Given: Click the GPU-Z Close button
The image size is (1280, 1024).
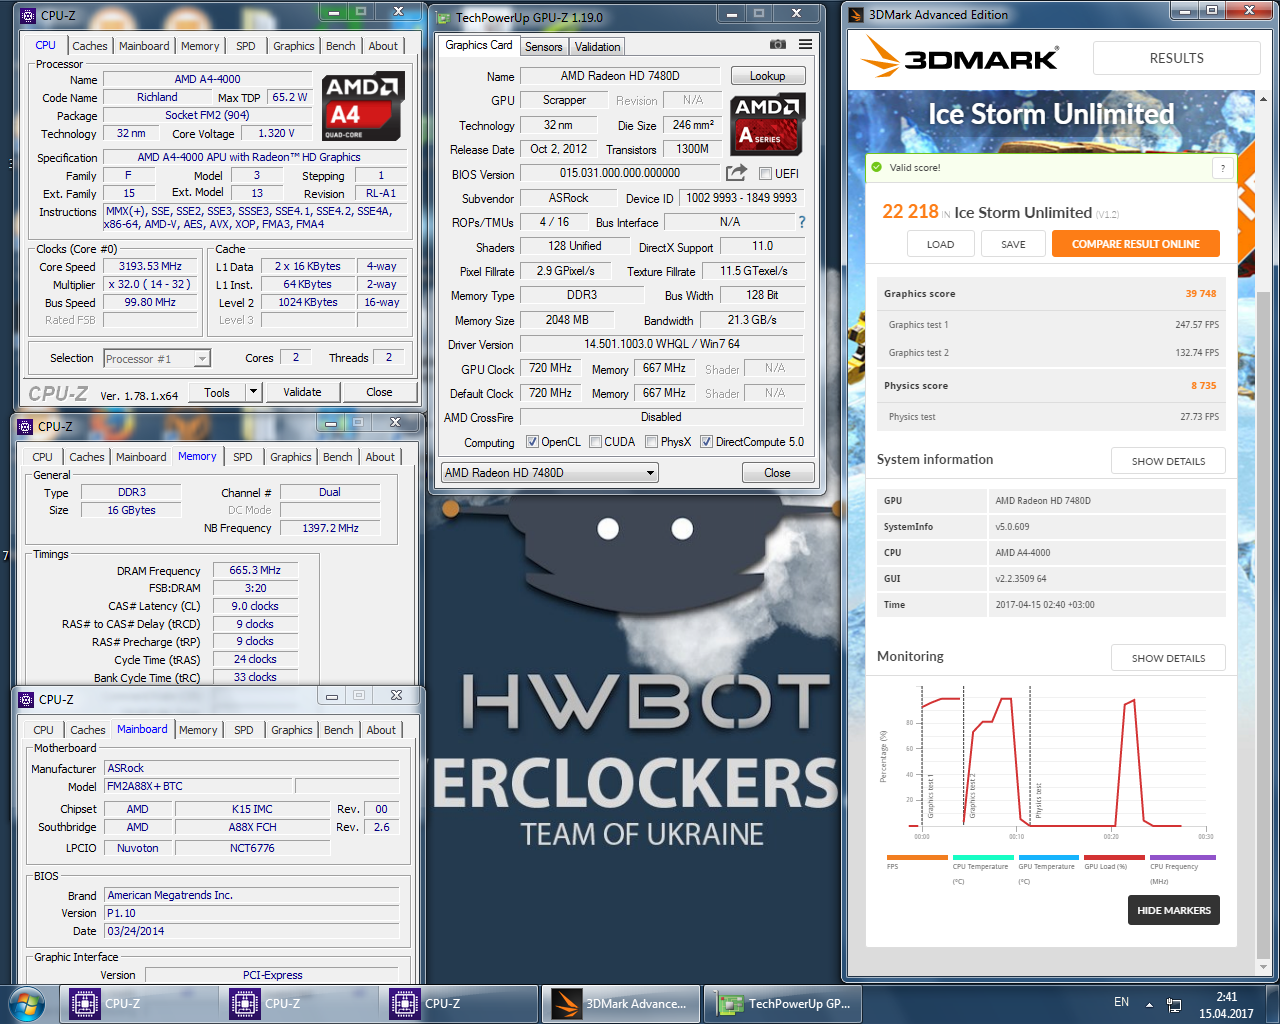Looking at the screenshot, I should 777,472.
